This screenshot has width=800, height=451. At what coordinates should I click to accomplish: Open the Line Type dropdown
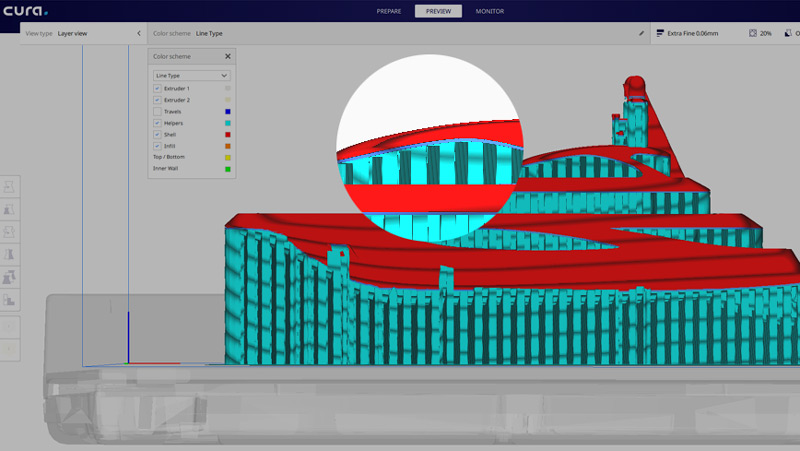(191, 75)
